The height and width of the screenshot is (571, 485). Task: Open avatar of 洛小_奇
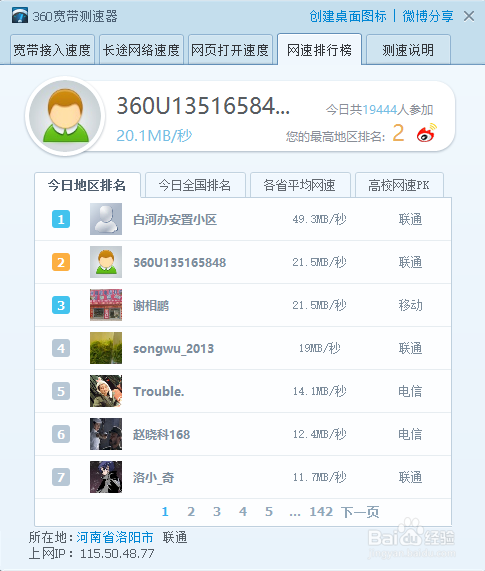pyautogui.click(x=106, y=477)
